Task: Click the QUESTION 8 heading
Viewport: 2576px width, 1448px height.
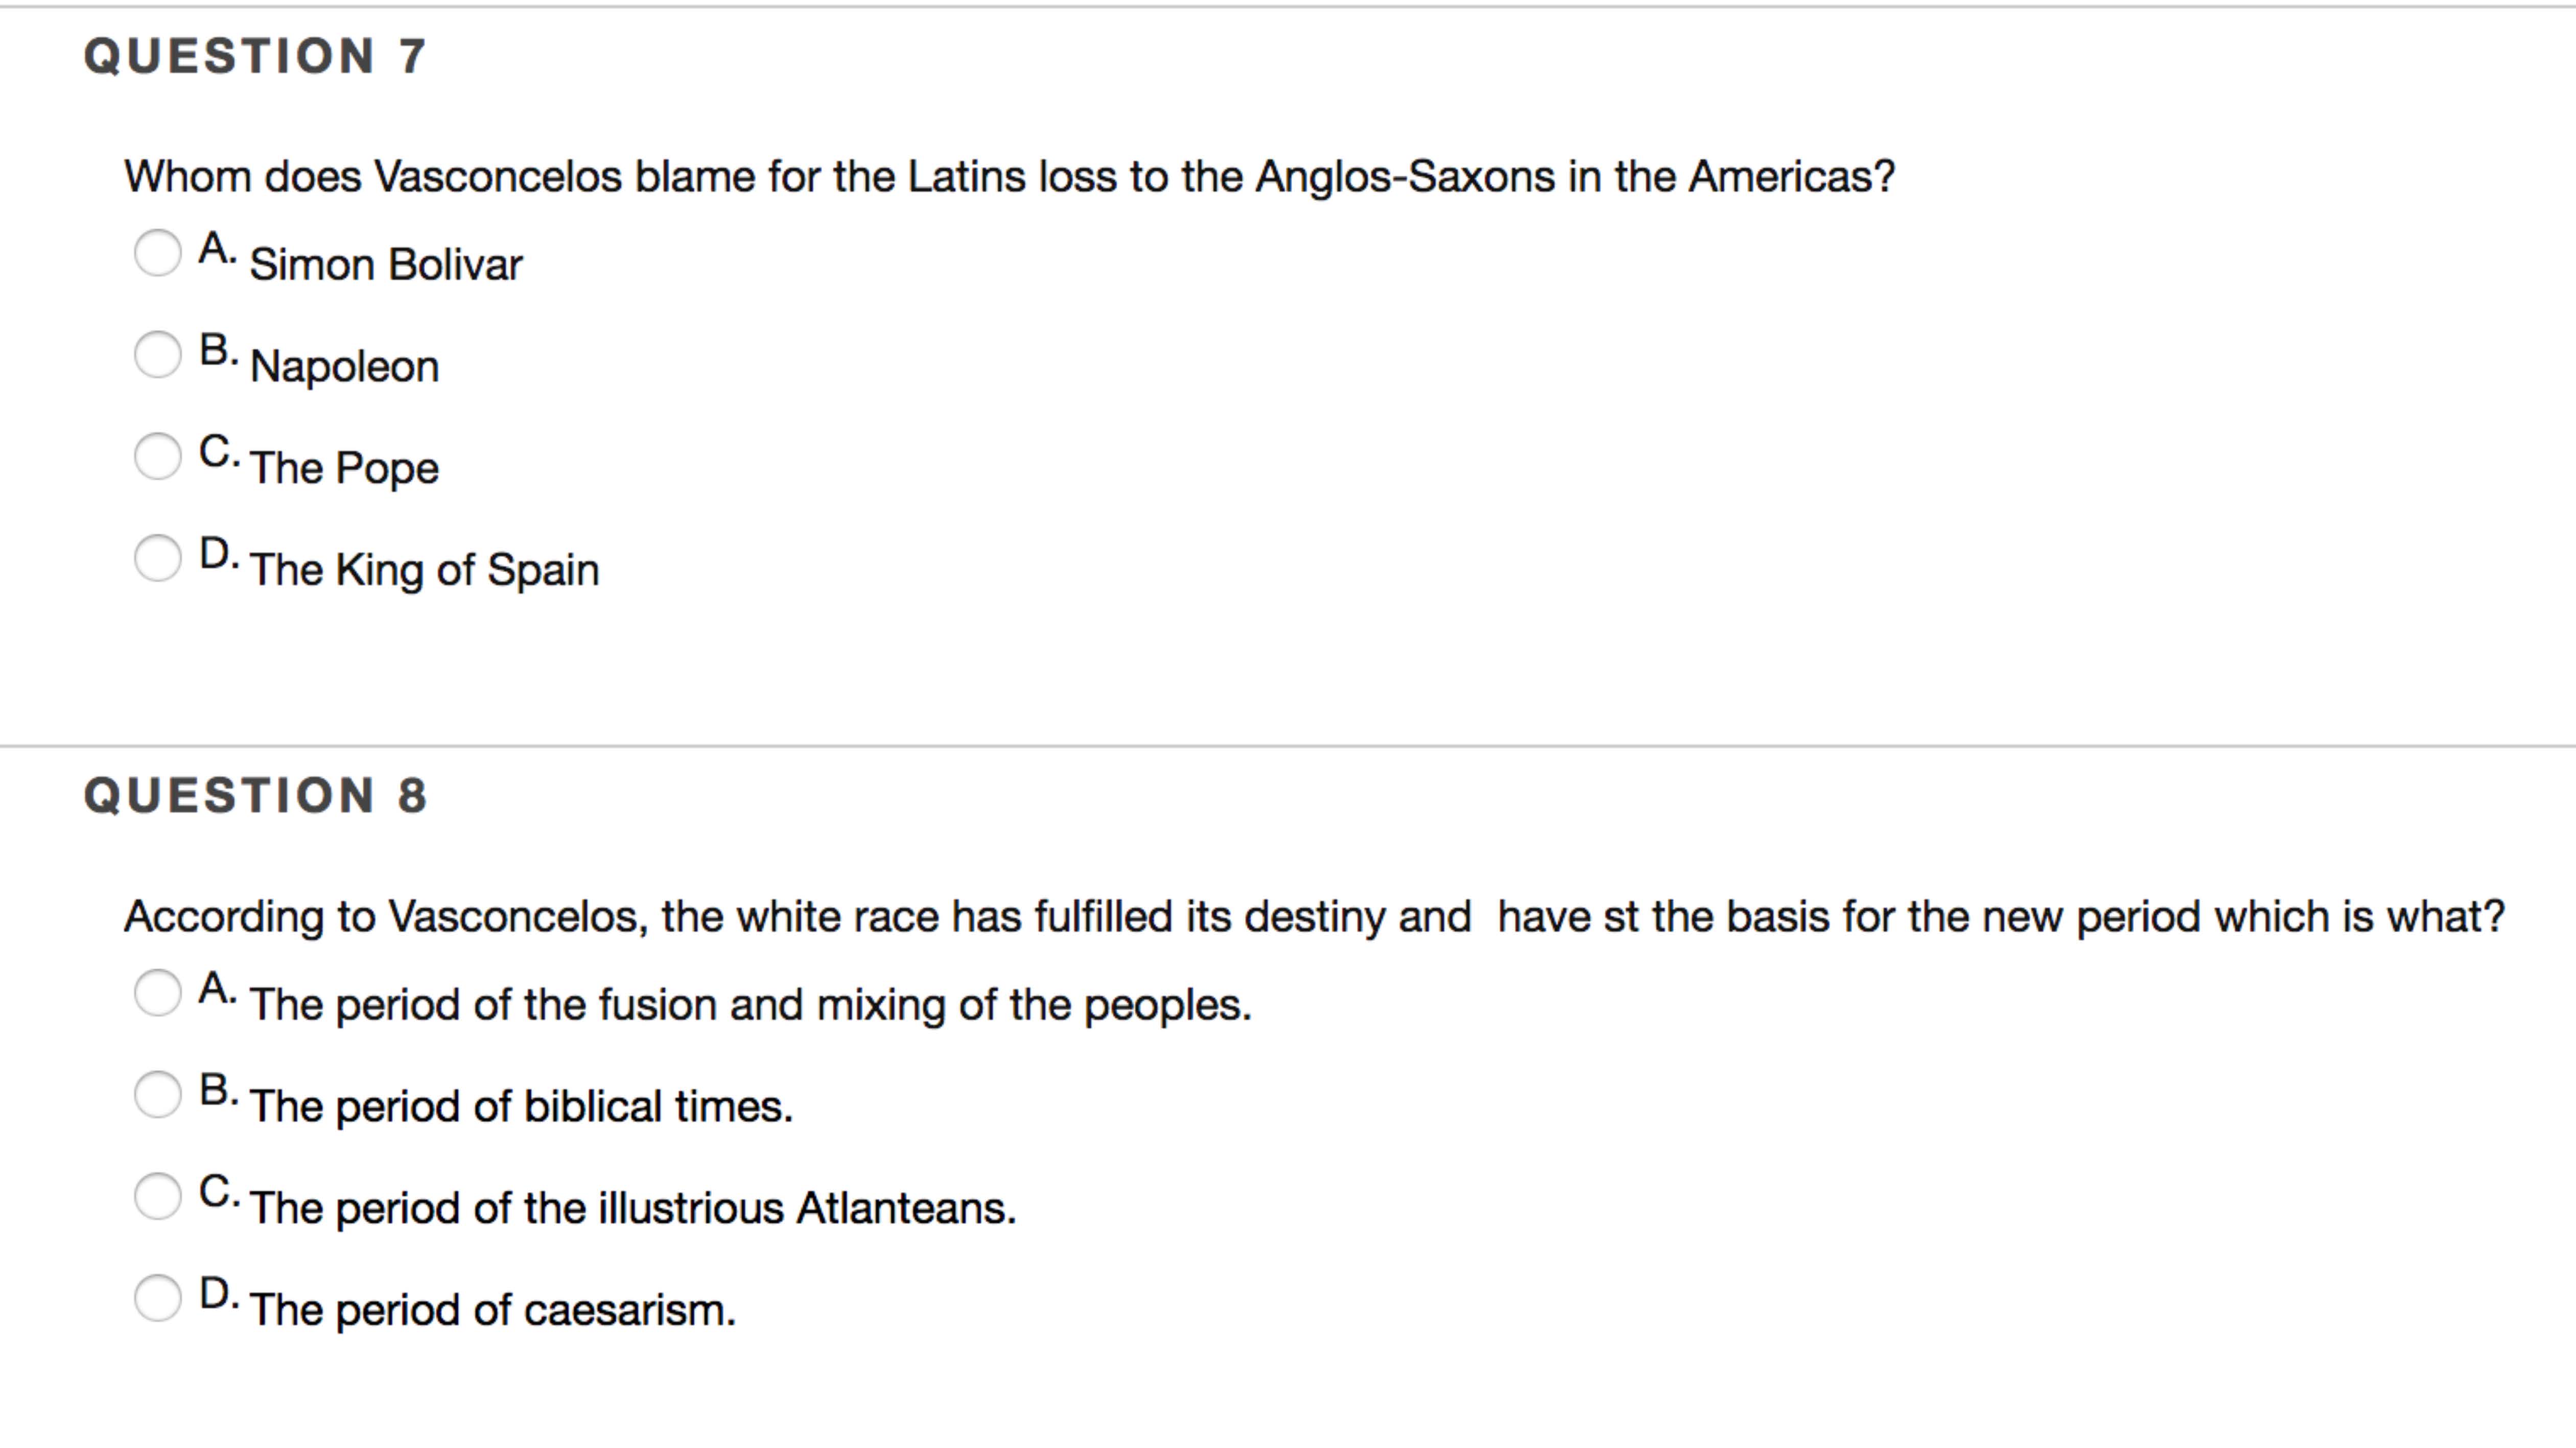Action: pos(256,796)
